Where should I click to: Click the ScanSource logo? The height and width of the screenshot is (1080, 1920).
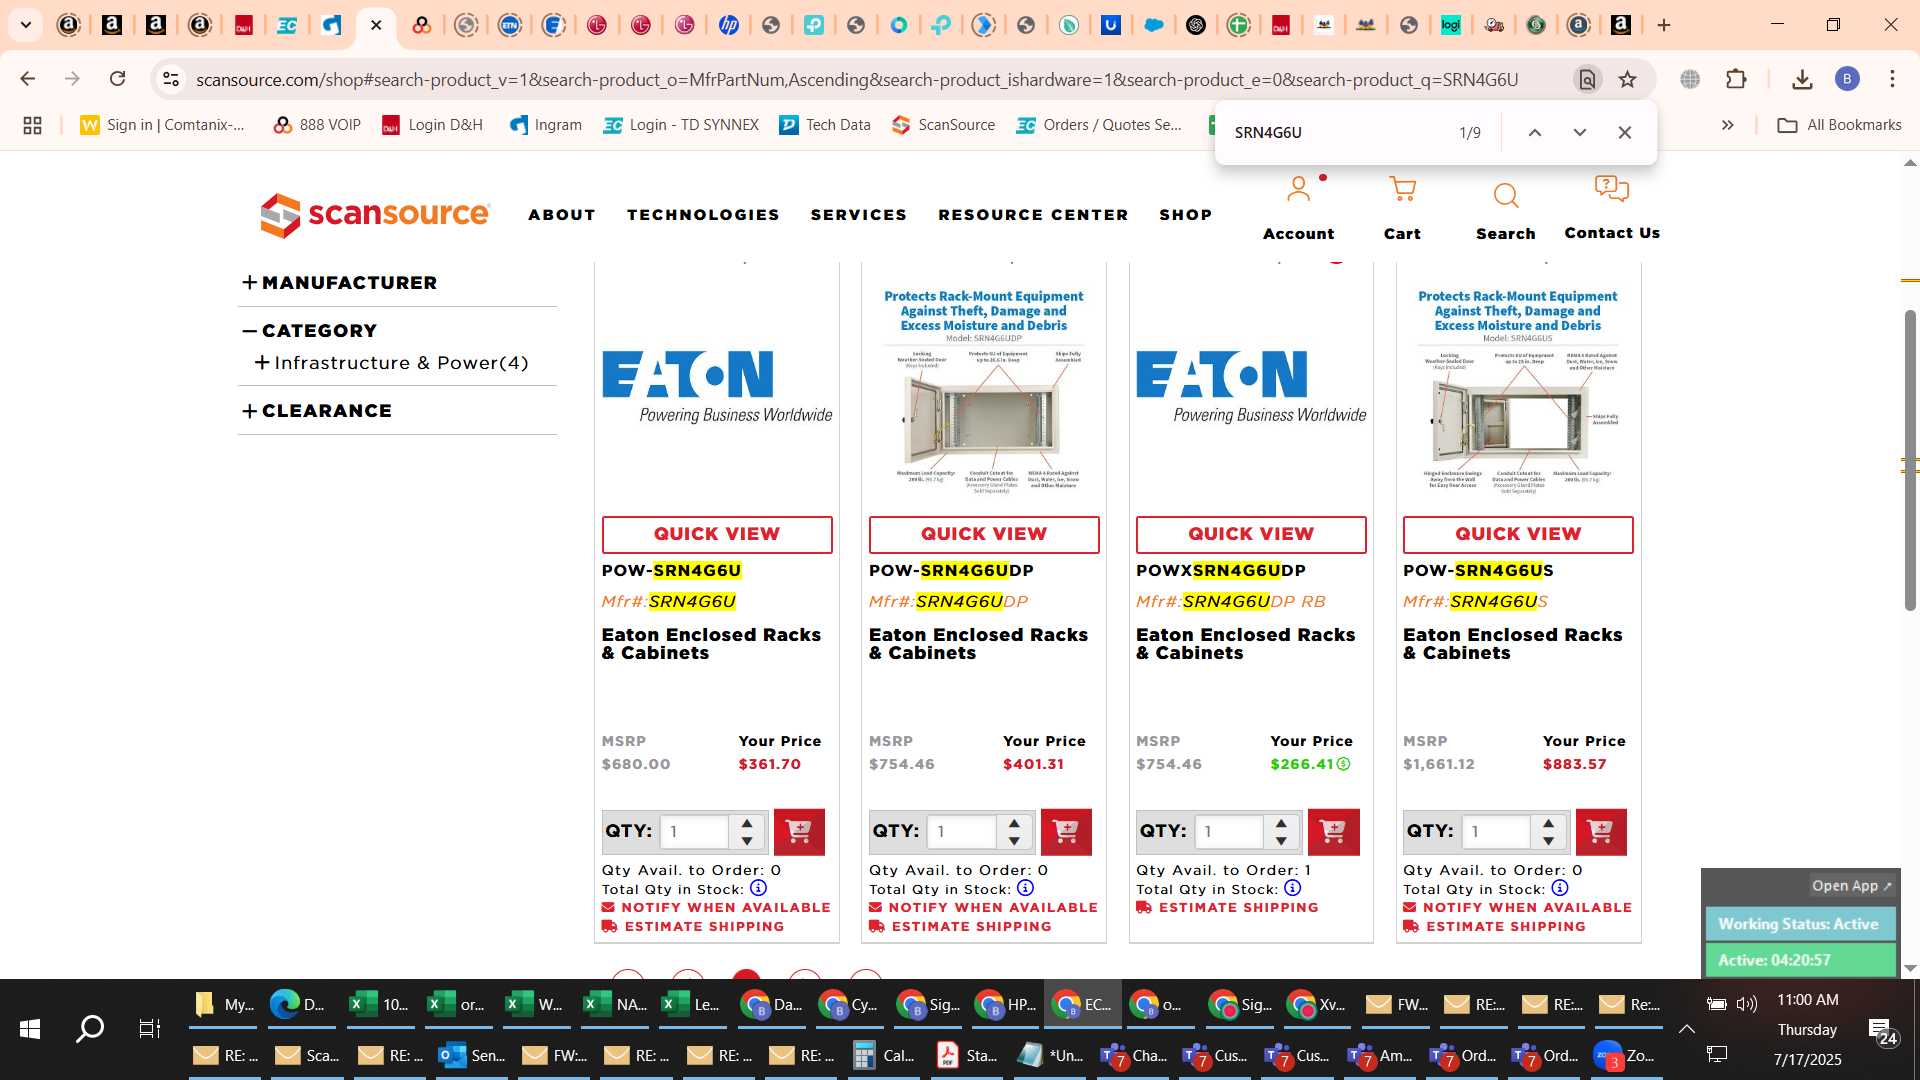[x=375, y=215]
